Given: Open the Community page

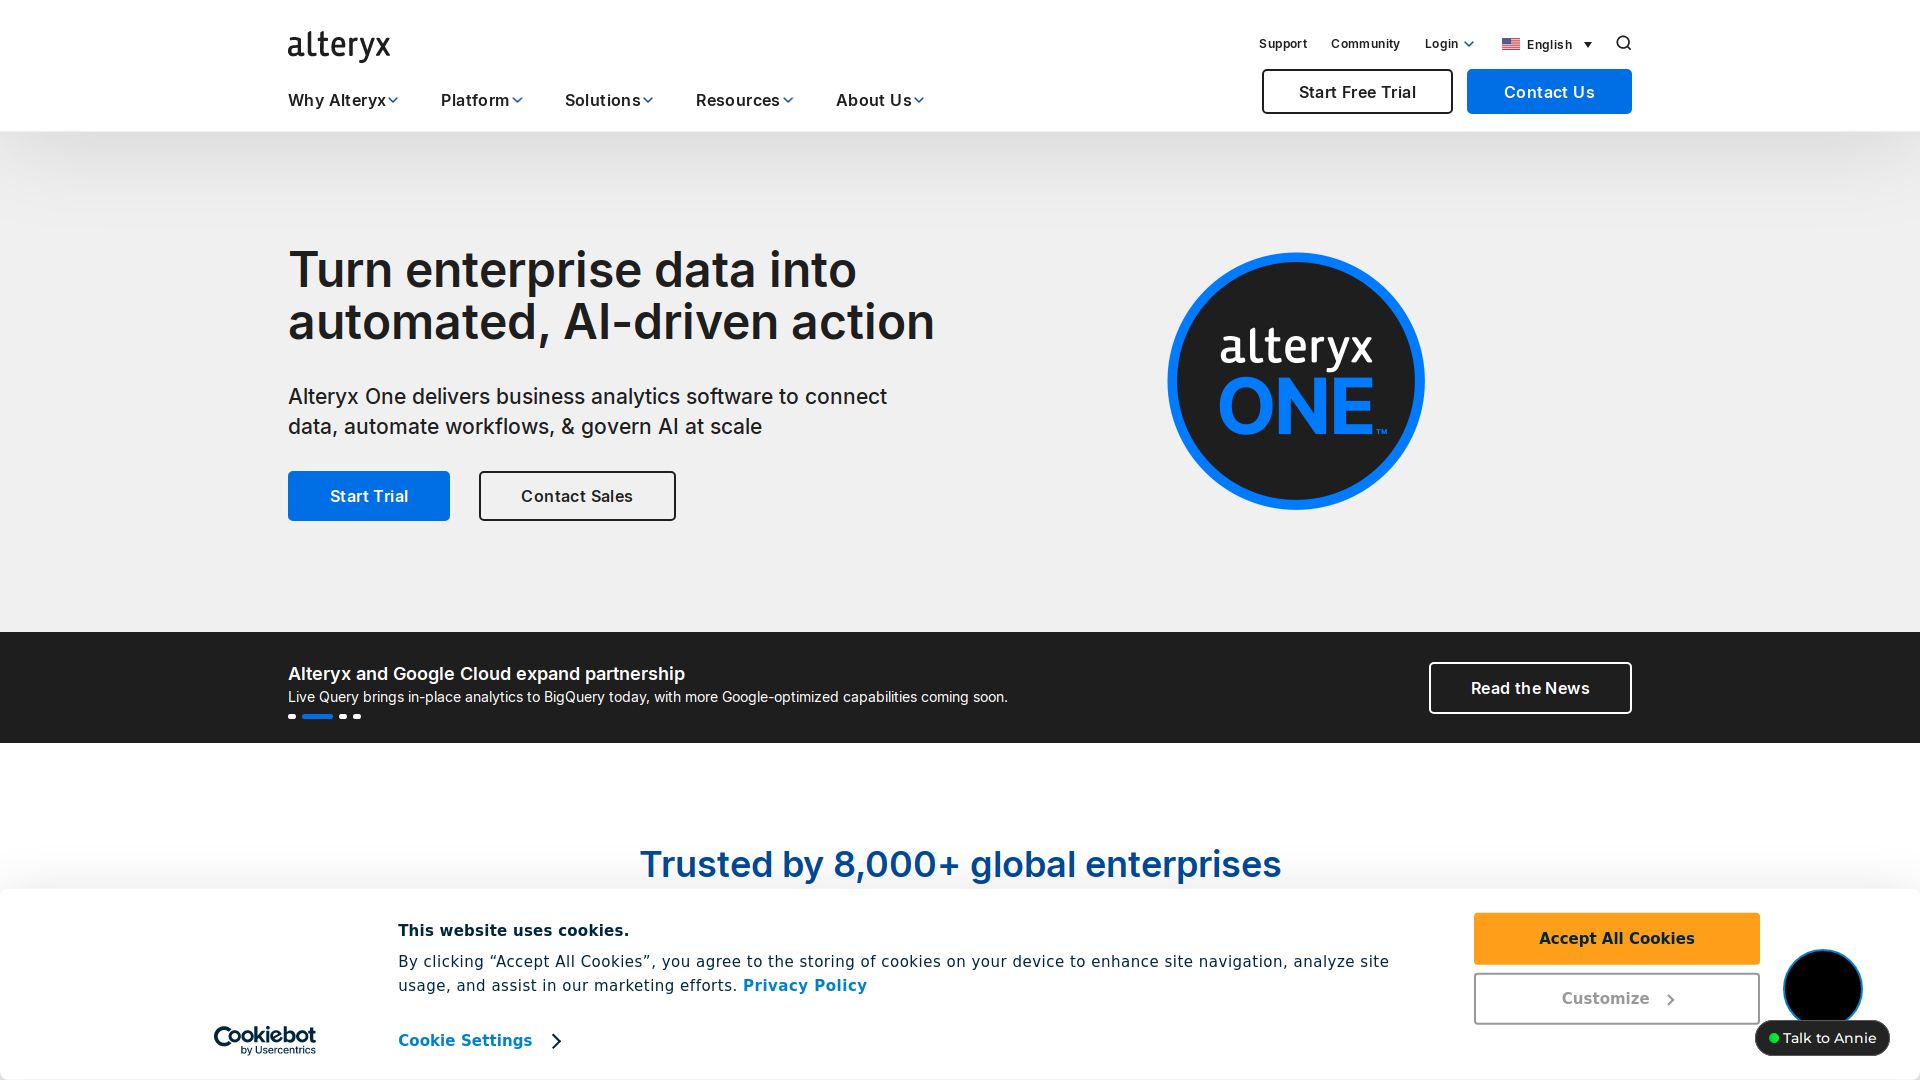Looking at the screenshot, I should point(1365,43).
